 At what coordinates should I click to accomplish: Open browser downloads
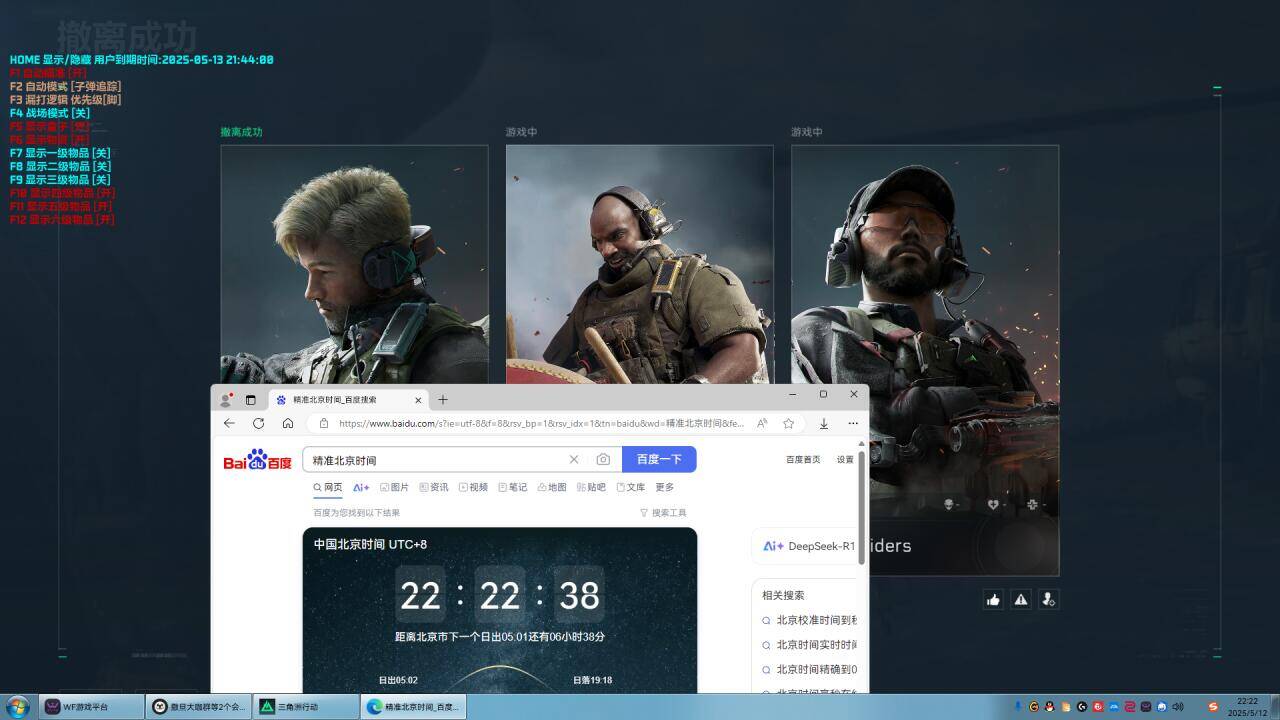[824, 423]
